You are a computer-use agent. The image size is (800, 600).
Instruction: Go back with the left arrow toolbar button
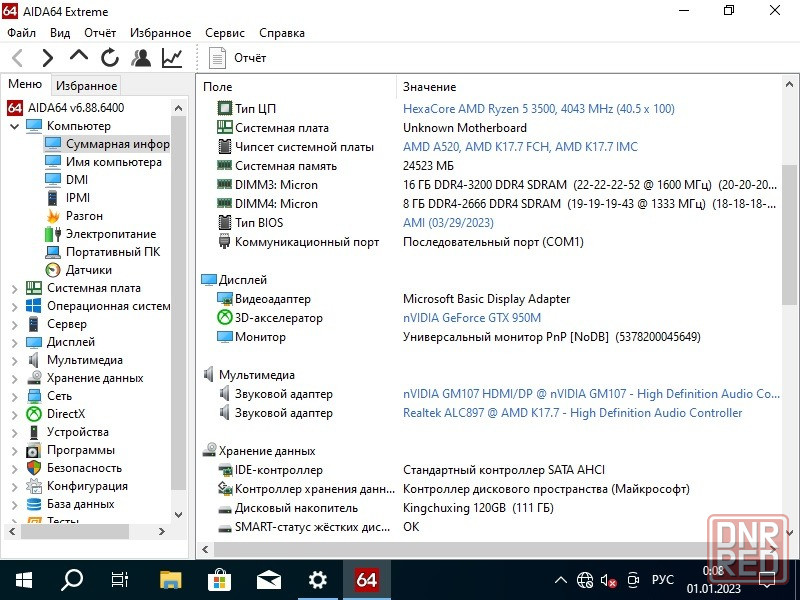coord(18,58)
